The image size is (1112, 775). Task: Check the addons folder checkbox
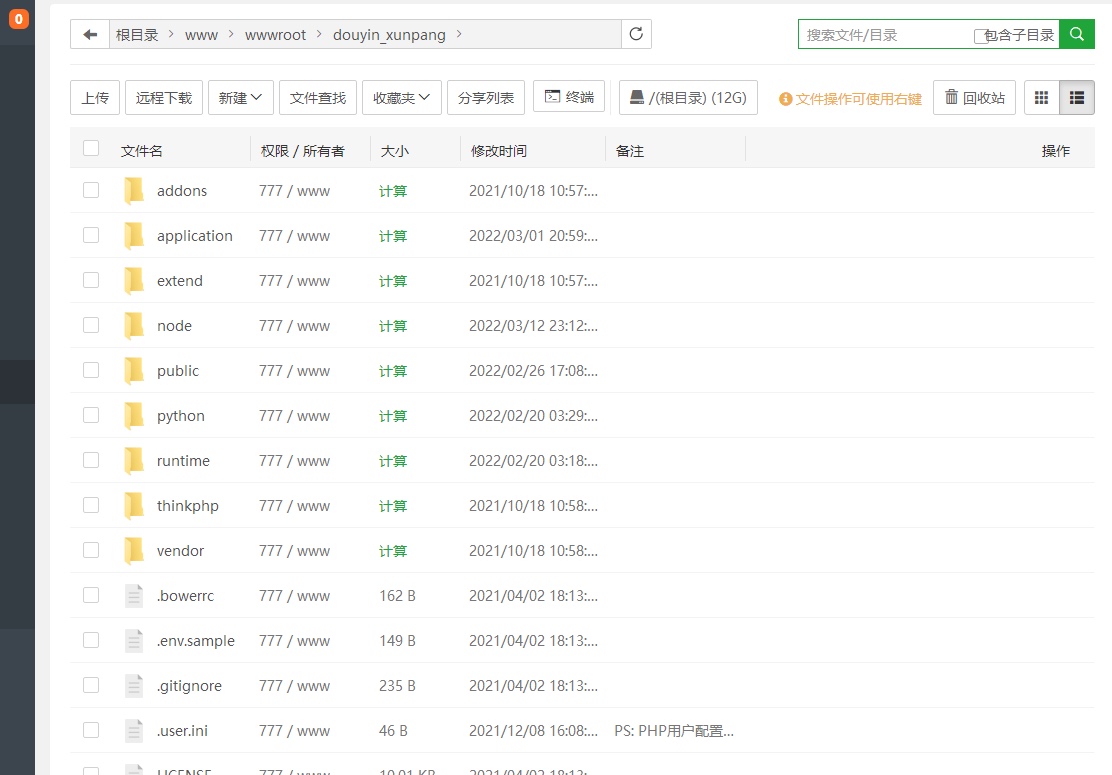coord(91,190)
